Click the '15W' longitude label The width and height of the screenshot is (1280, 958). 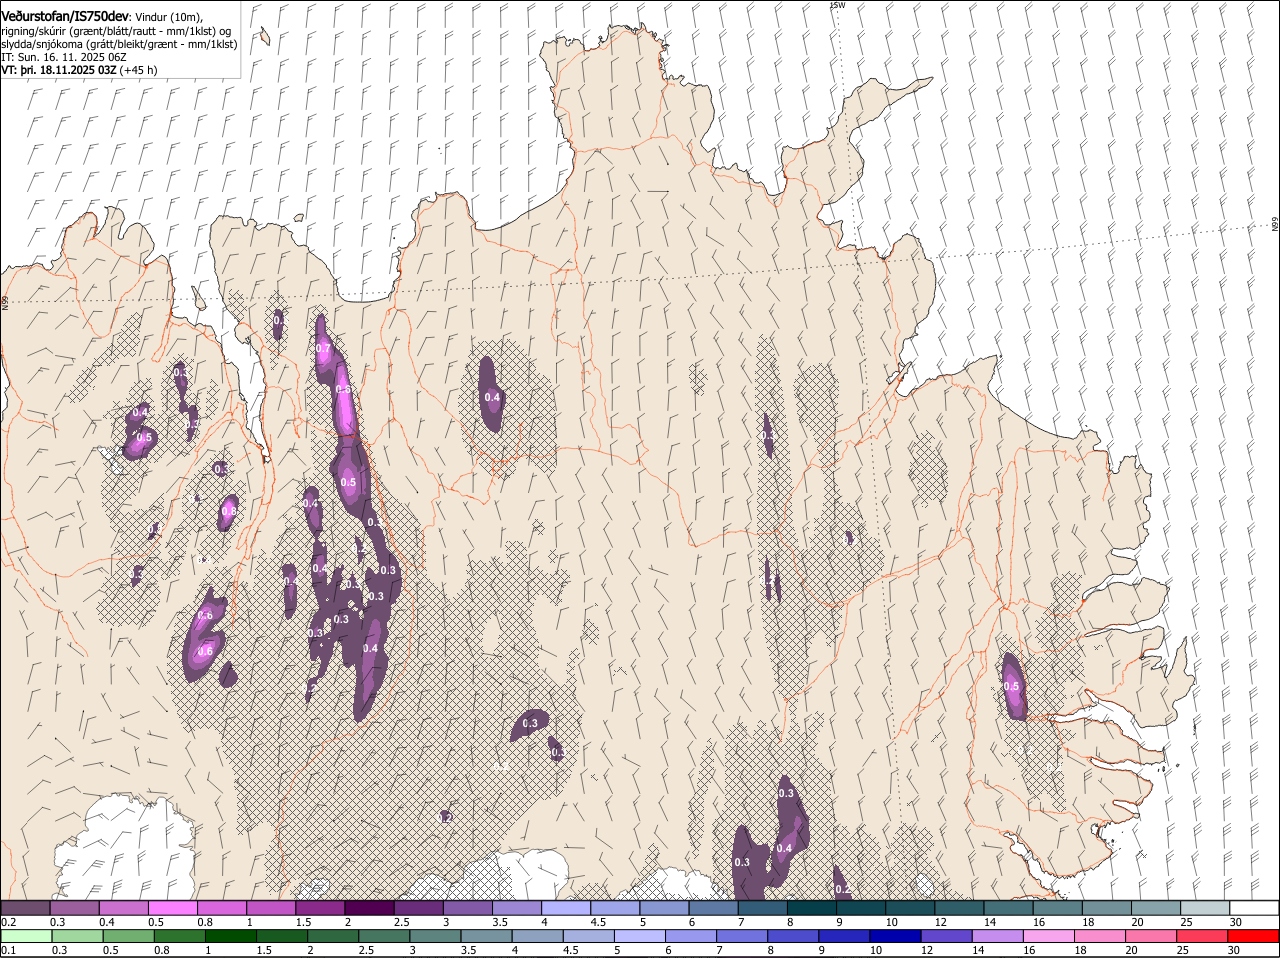click(x=838, y=5)
